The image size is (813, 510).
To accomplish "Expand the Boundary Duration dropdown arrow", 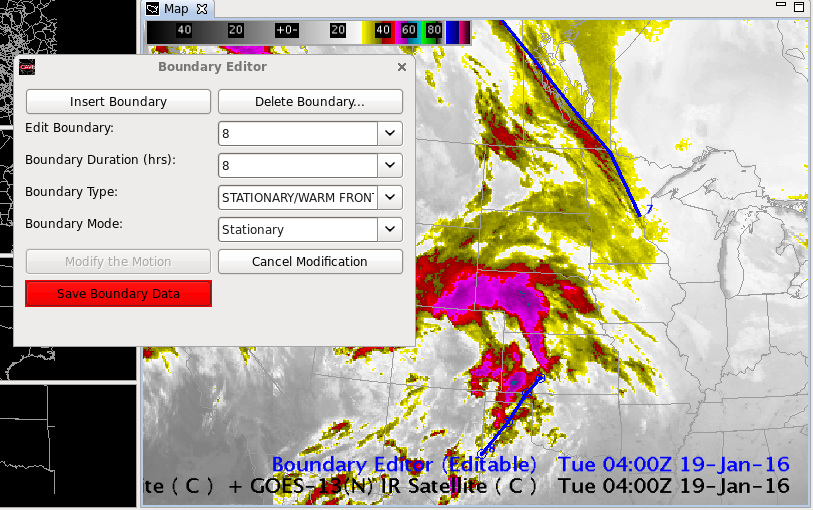I will click(390, 165).
